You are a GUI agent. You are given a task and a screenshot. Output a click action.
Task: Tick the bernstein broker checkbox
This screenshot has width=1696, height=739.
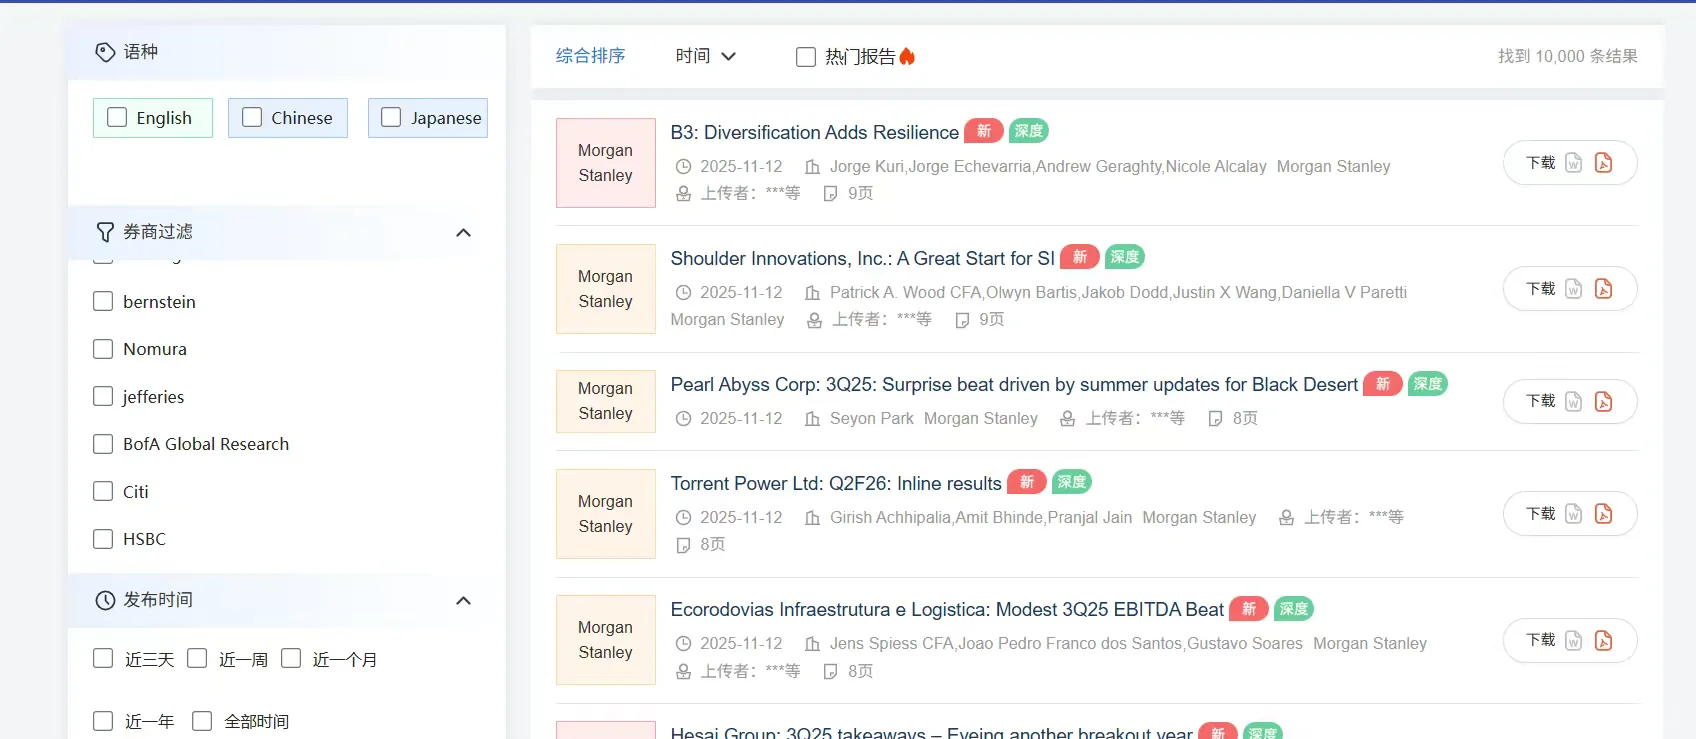tap(103, 301)
